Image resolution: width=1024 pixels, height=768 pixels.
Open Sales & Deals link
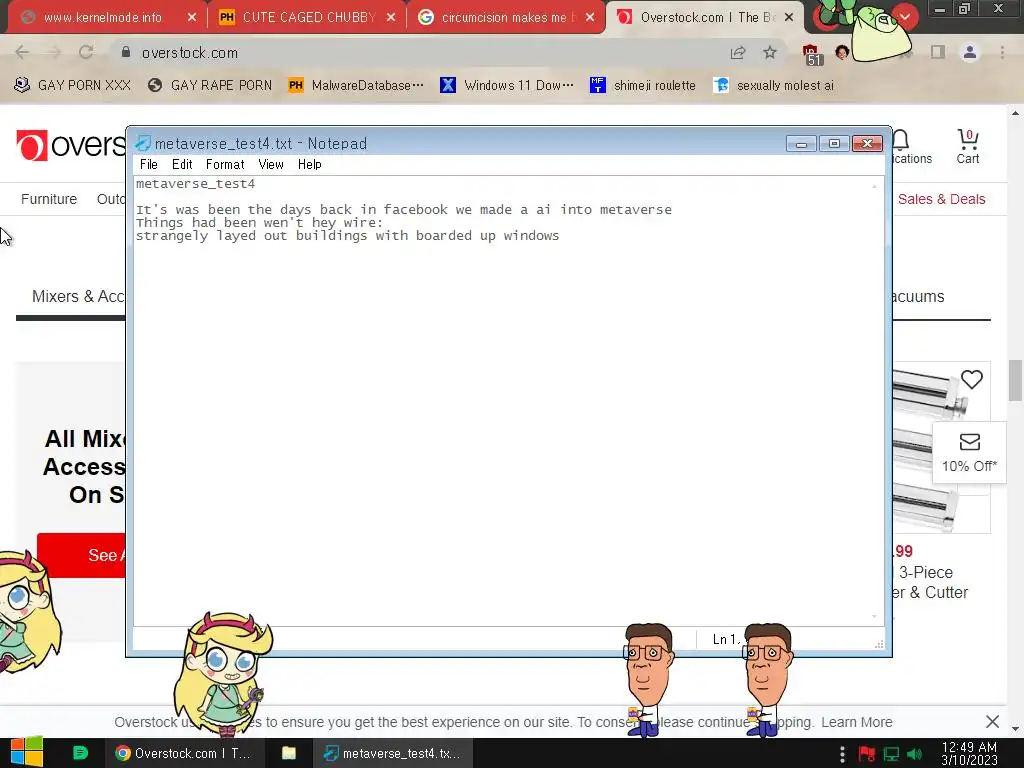pos(941,199)
